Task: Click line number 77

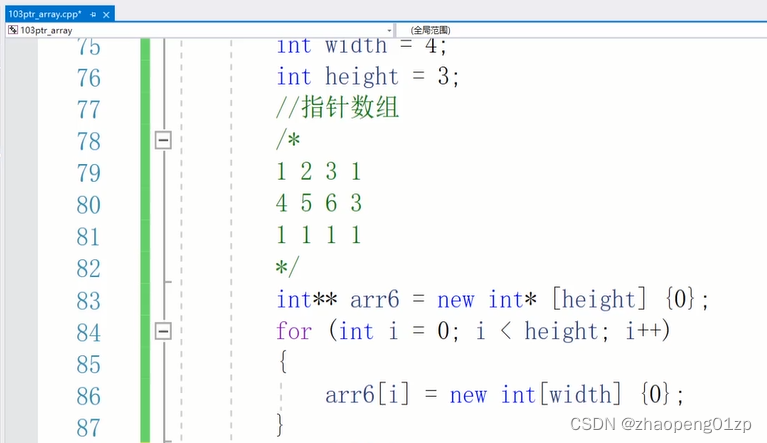Action: [x=89, y=109]
